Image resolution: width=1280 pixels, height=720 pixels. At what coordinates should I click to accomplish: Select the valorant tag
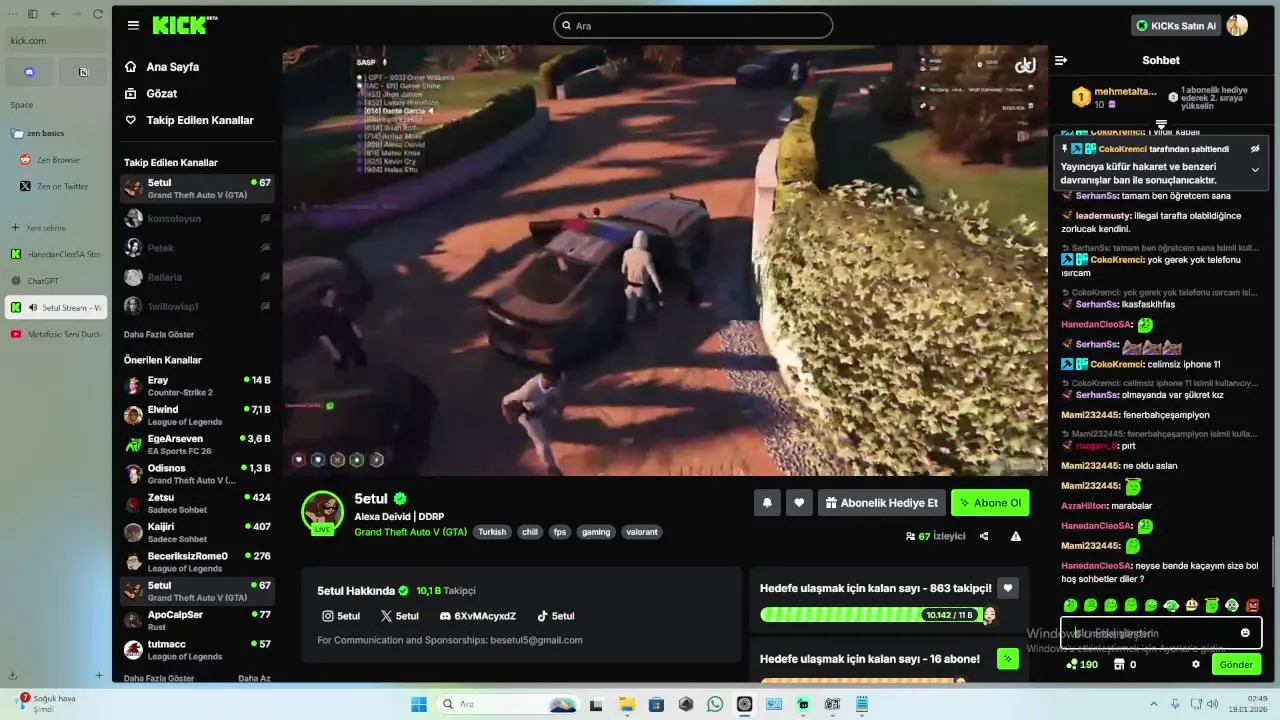point(642,532)
